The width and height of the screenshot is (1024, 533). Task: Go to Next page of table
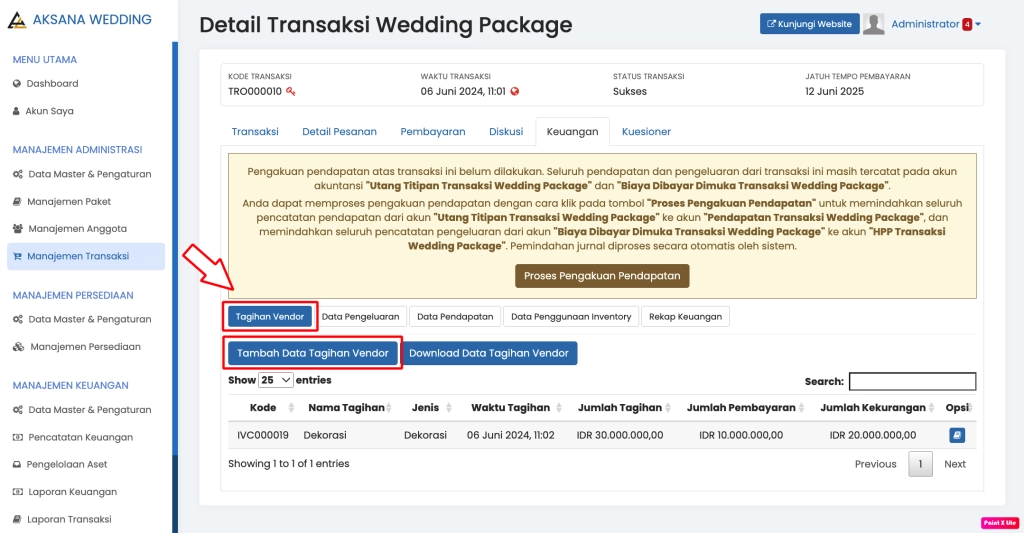point(955,464)
